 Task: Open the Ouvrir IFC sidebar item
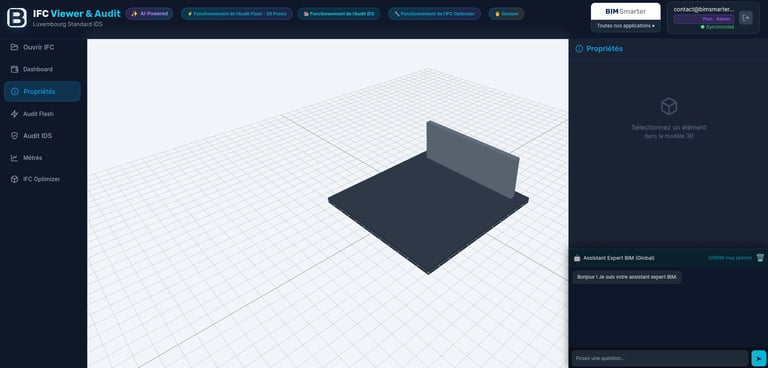[42, 48]
